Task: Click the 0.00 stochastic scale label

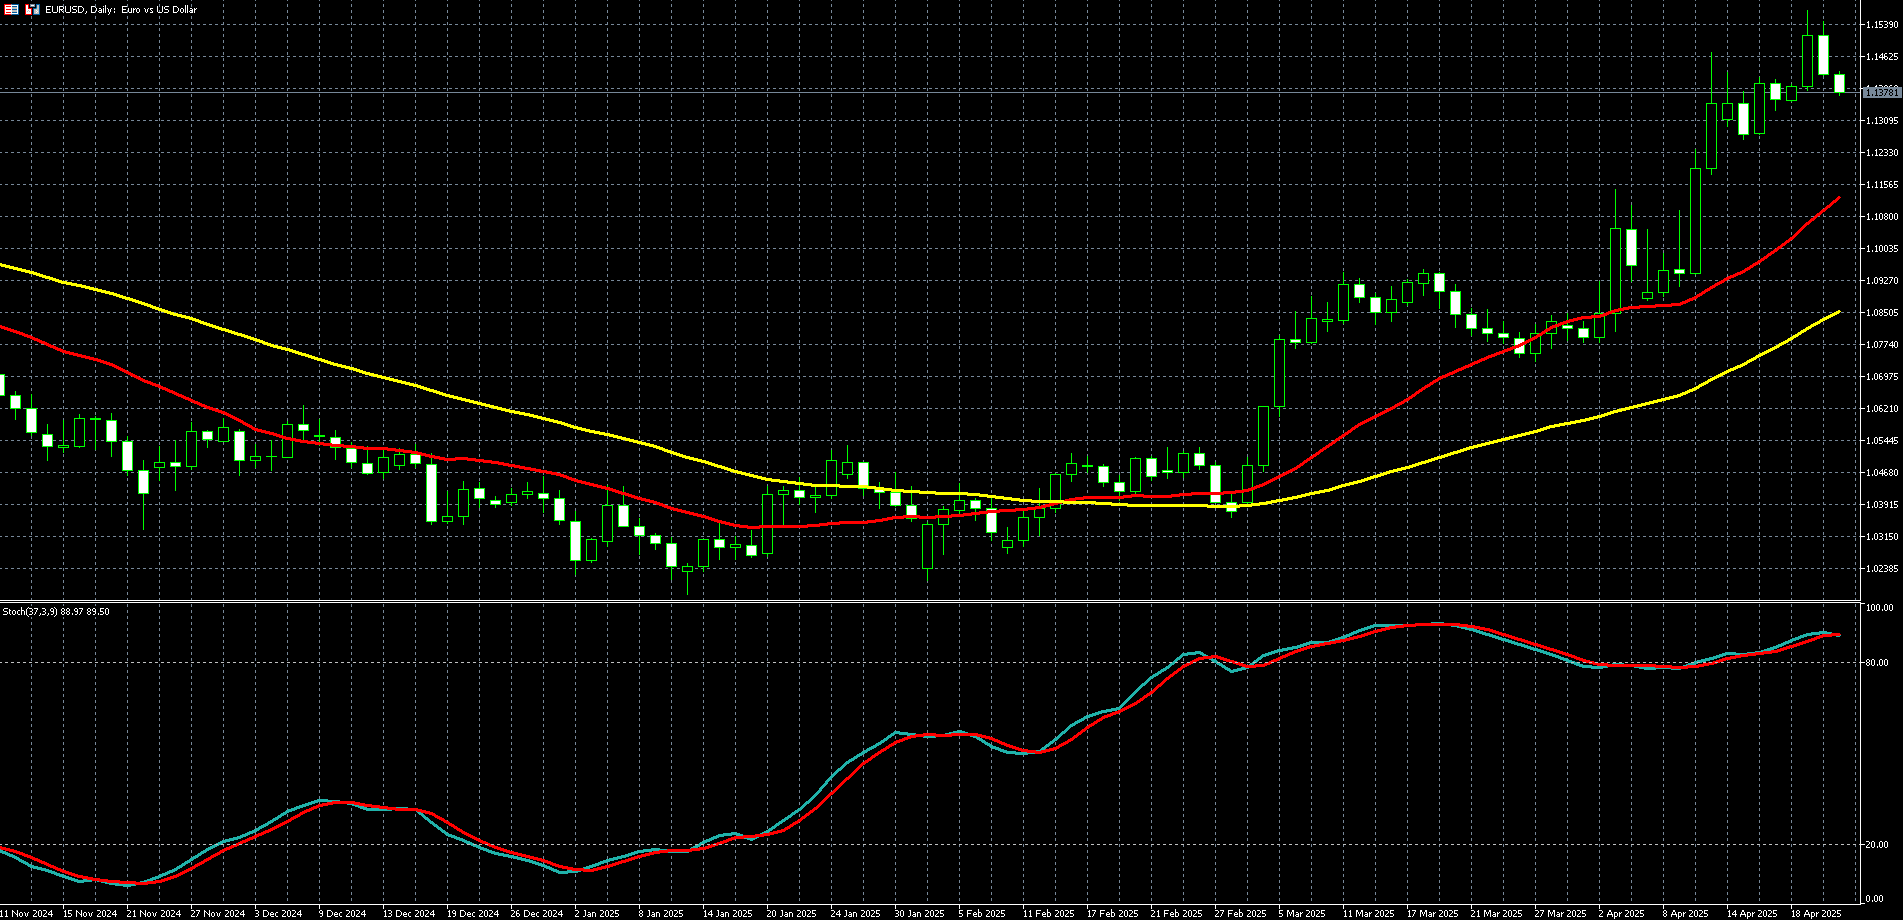Action: [1875, 898]
